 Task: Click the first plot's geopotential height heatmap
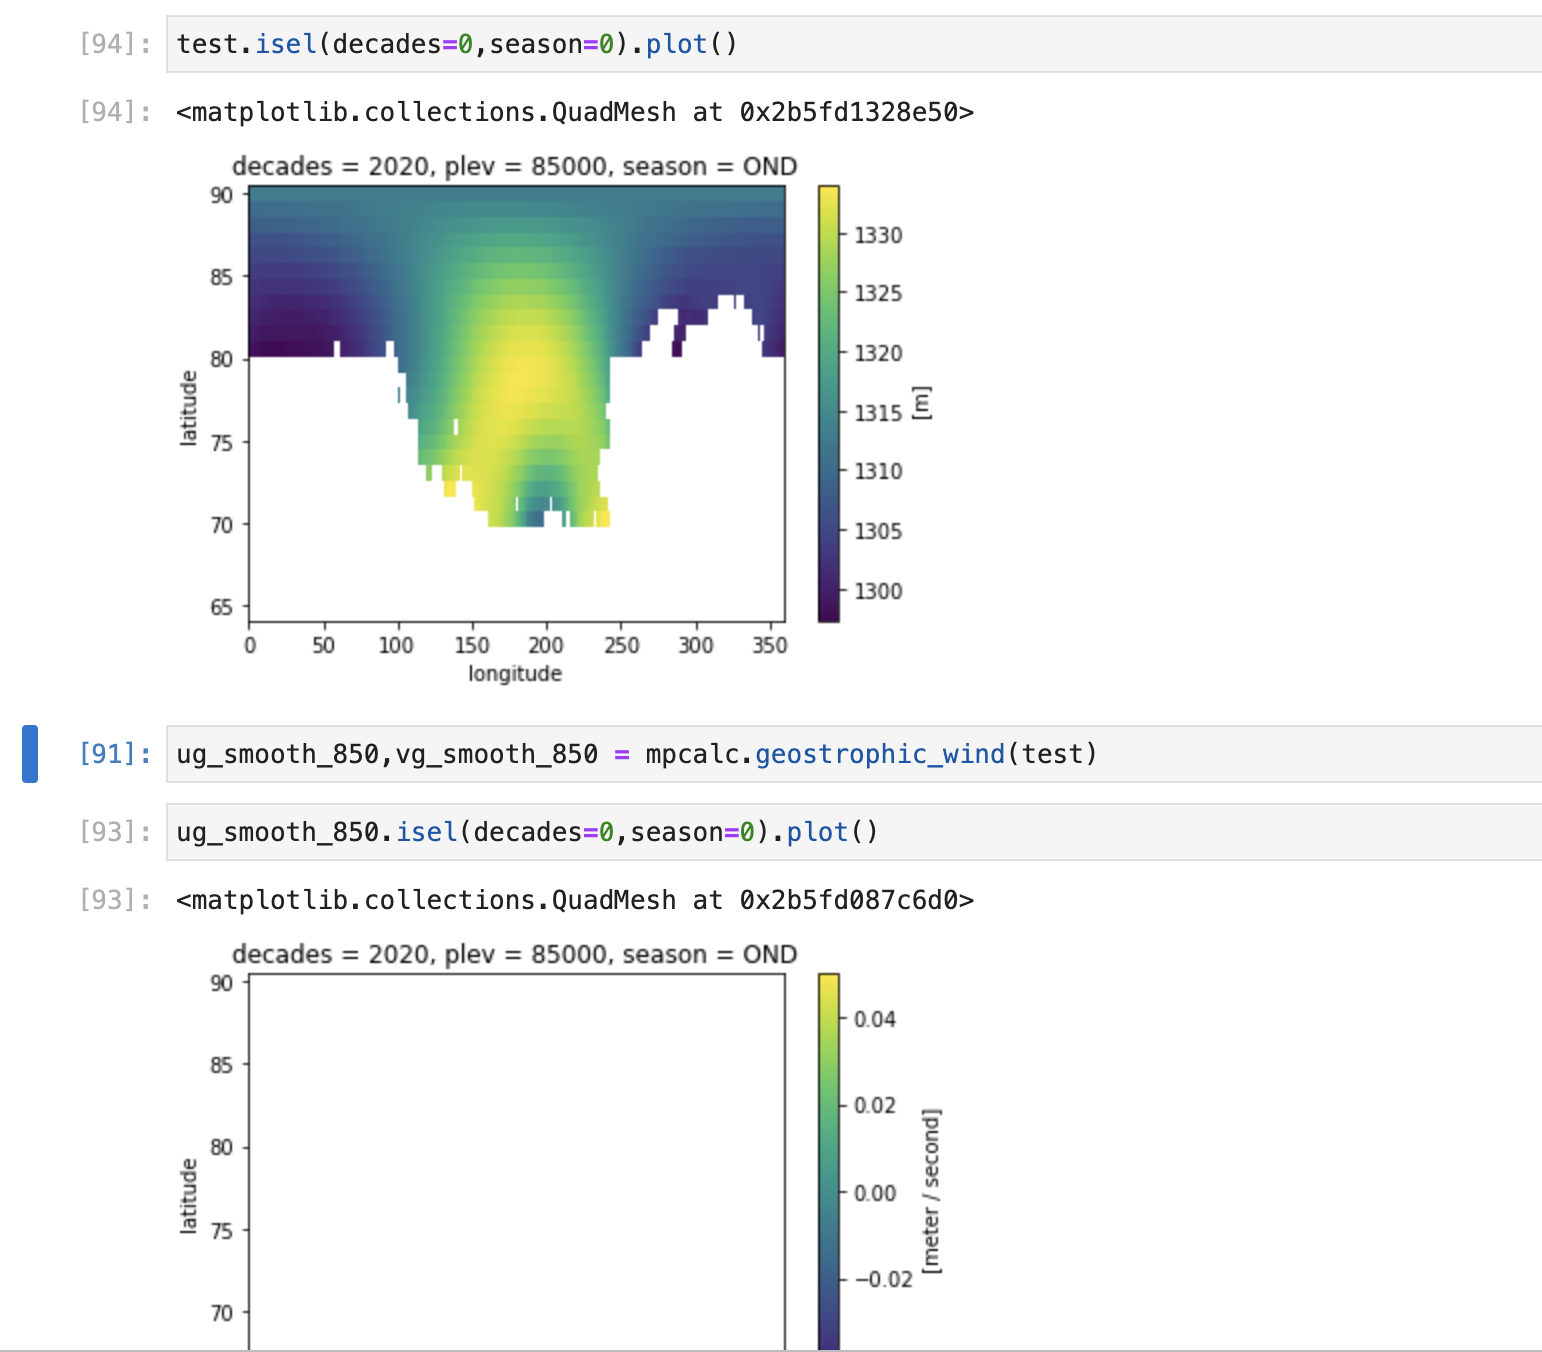516,404
